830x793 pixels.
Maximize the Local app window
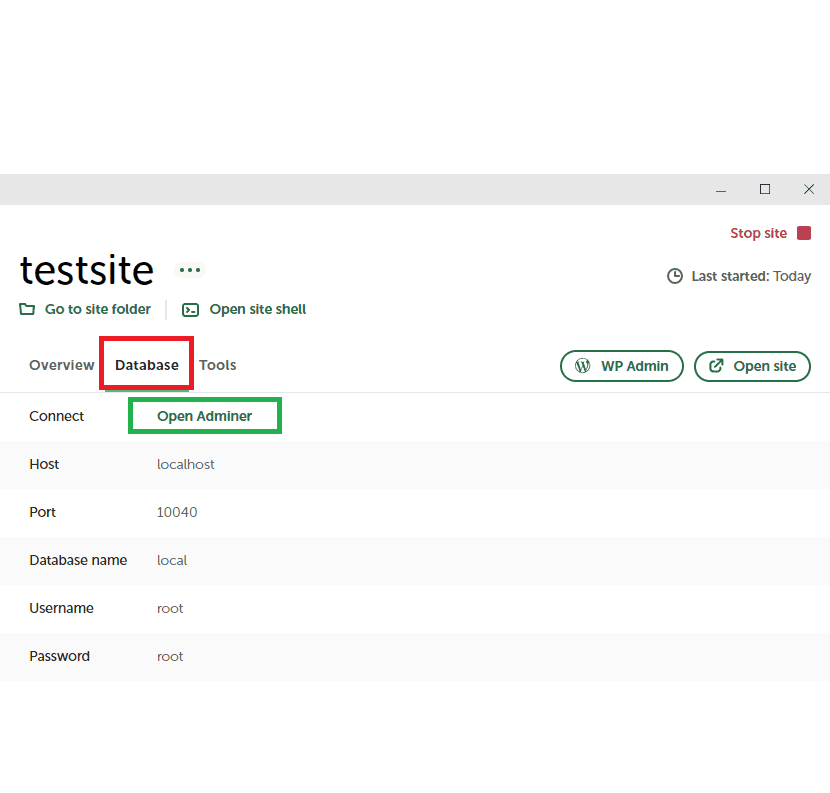[x=765, y=190]
